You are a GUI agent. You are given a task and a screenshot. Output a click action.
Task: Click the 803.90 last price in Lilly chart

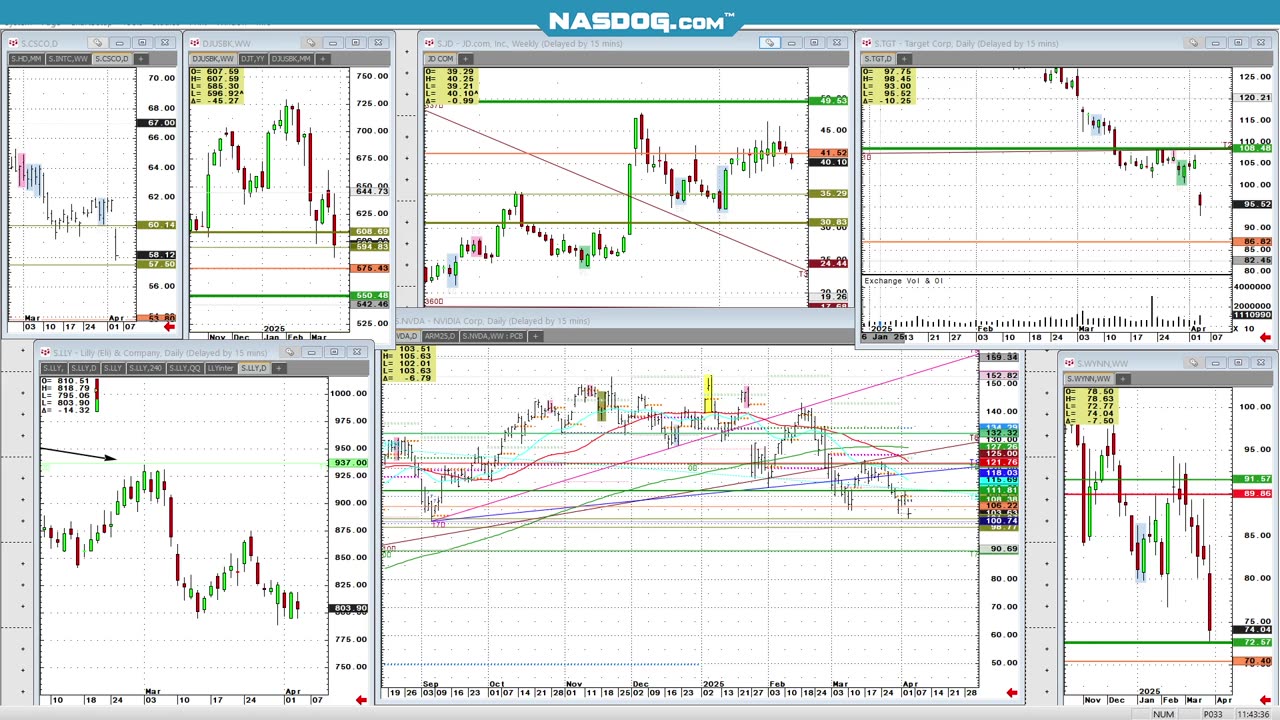(350, 608)
